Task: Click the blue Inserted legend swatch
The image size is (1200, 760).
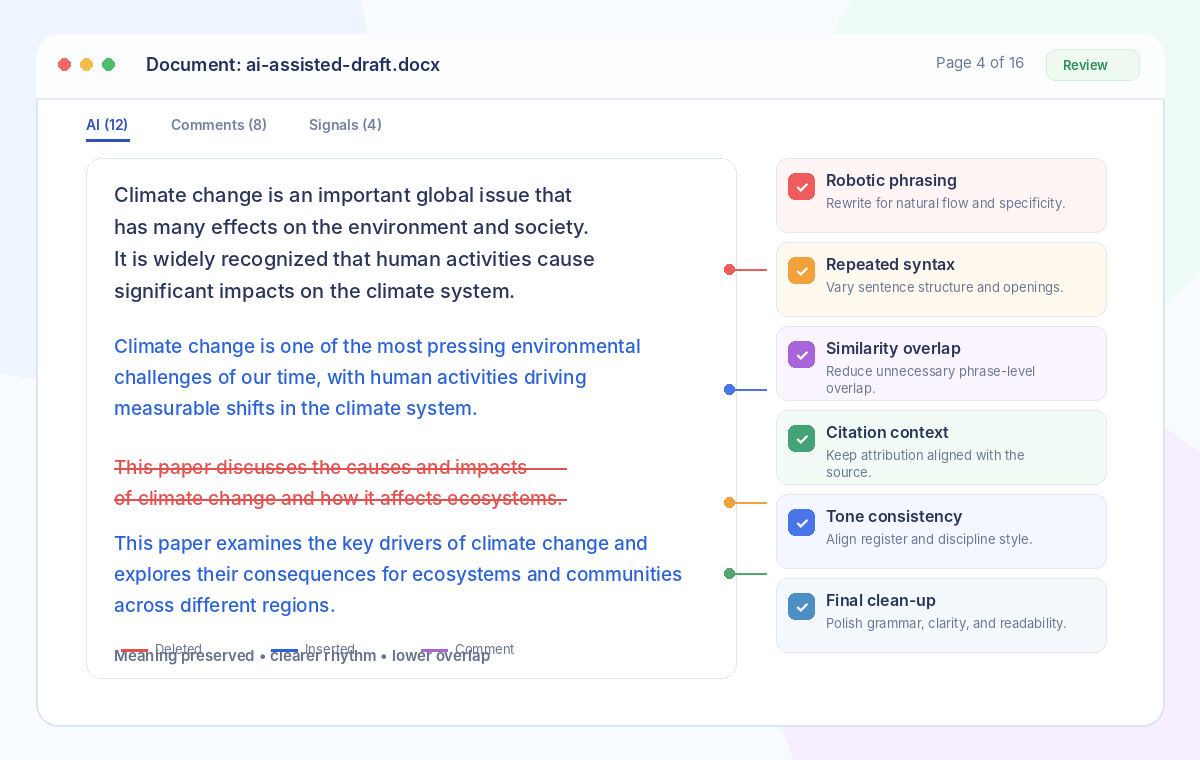Action: pos(284,650)
